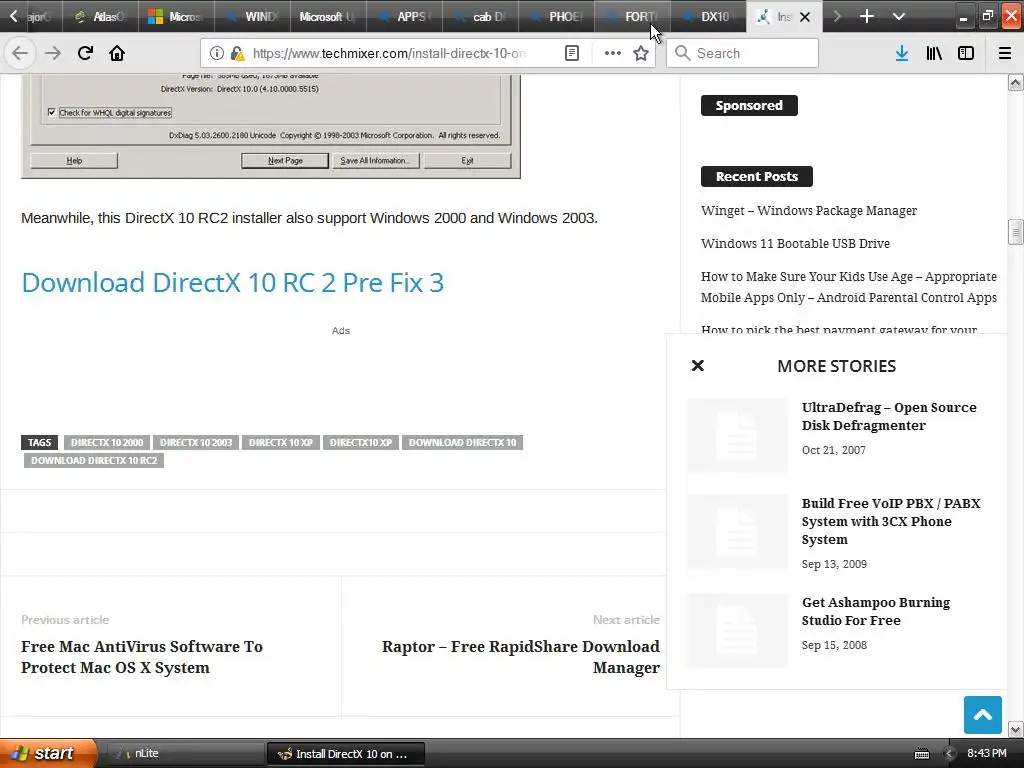
Task: Switch to the APPS tab
Action: tap(404, 16)
